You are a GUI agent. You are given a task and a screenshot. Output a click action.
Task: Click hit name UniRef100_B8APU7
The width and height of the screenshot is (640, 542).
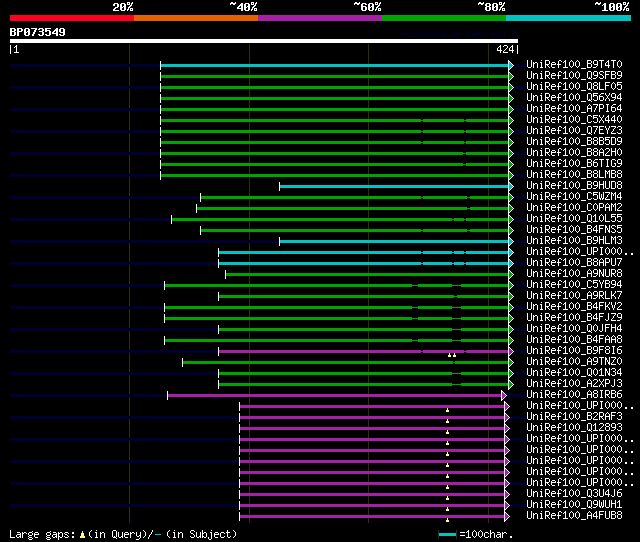pyautogui.click(x=574, y=263)
